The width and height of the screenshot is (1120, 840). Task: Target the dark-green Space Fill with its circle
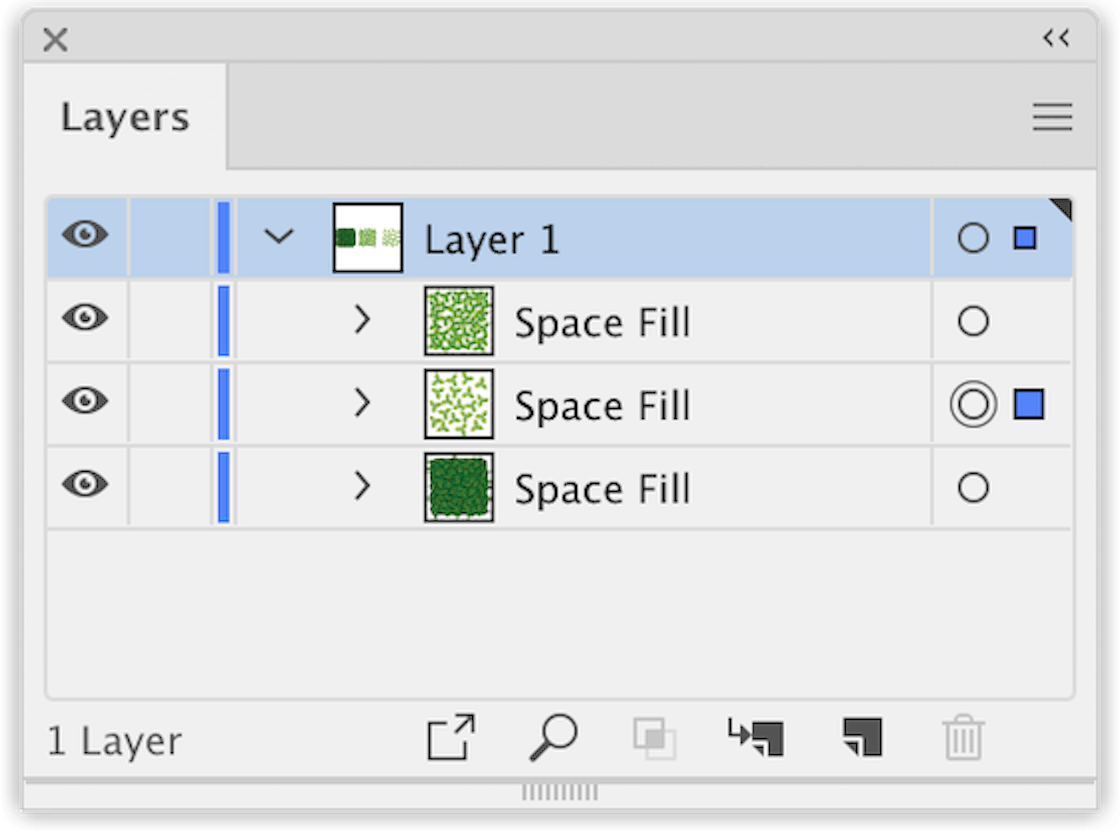(972, 488)
